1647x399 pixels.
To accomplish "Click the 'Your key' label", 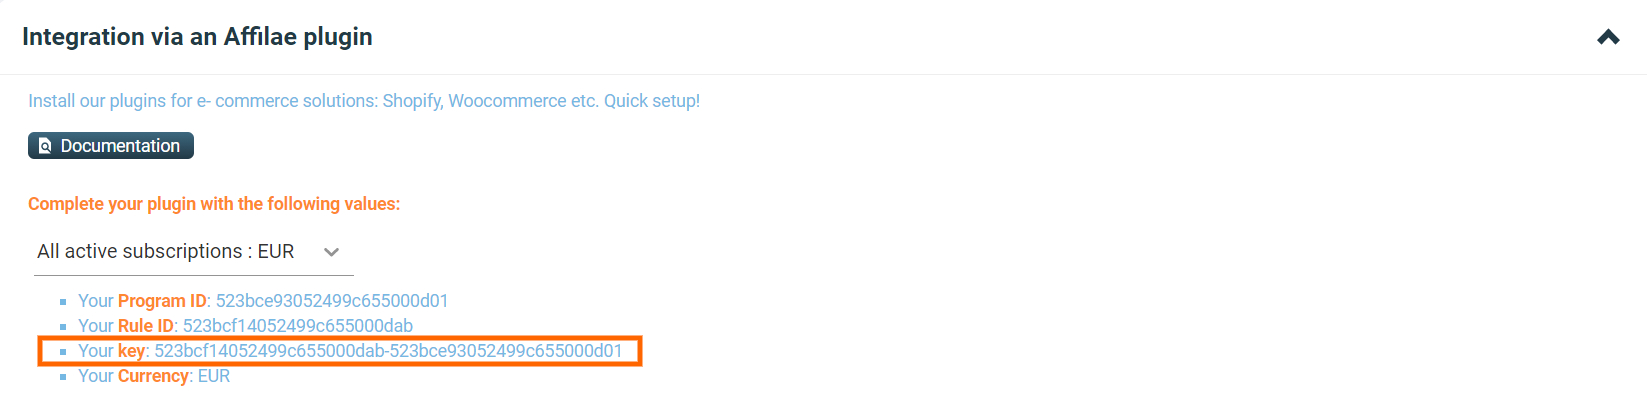I will pyautogui.click(x=112, y=351).
